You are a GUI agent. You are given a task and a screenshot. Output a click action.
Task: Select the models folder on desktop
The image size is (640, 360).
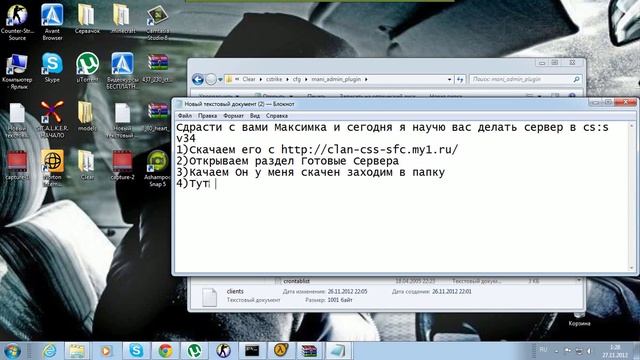click(87, 117)
